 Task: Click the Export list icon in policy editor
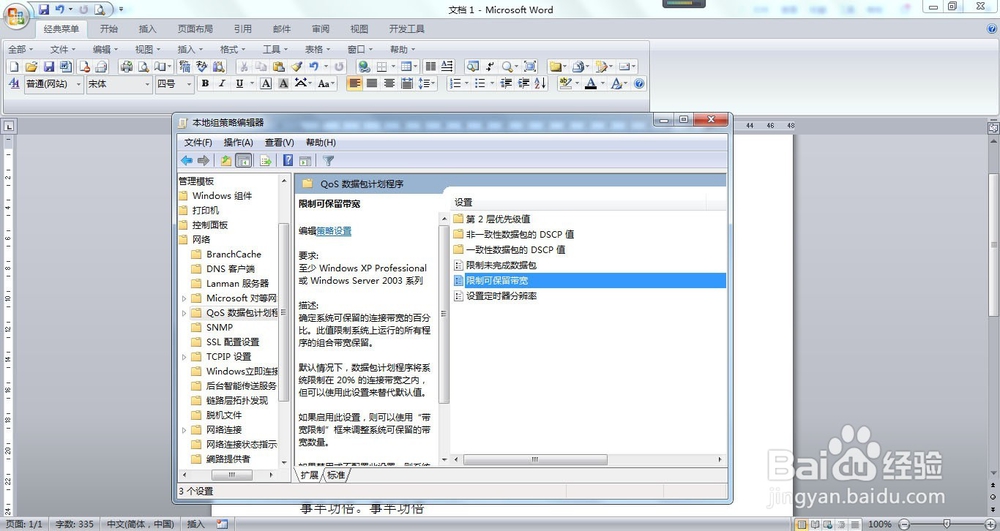click(x=266, y=161)
